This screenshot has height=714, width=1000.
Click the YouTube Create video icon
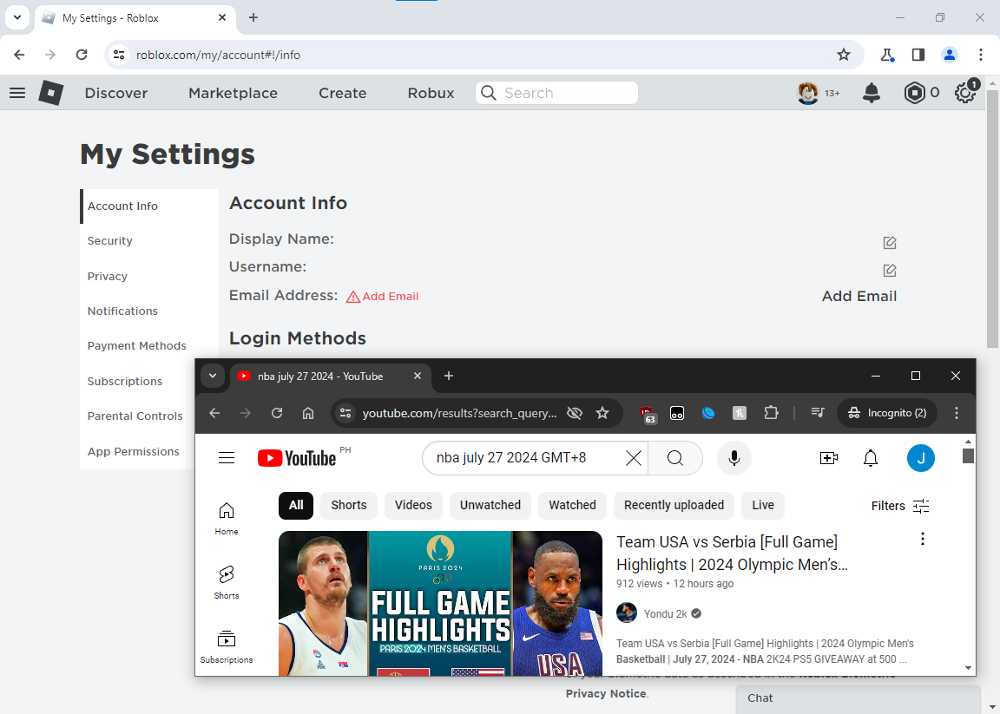[828, 458]
